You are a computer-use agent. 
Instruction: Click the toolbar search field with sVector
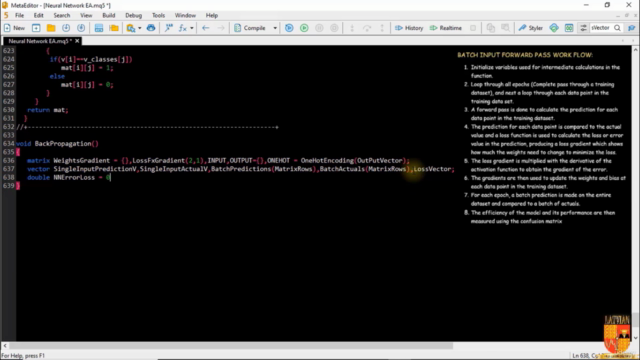point(601,28)
